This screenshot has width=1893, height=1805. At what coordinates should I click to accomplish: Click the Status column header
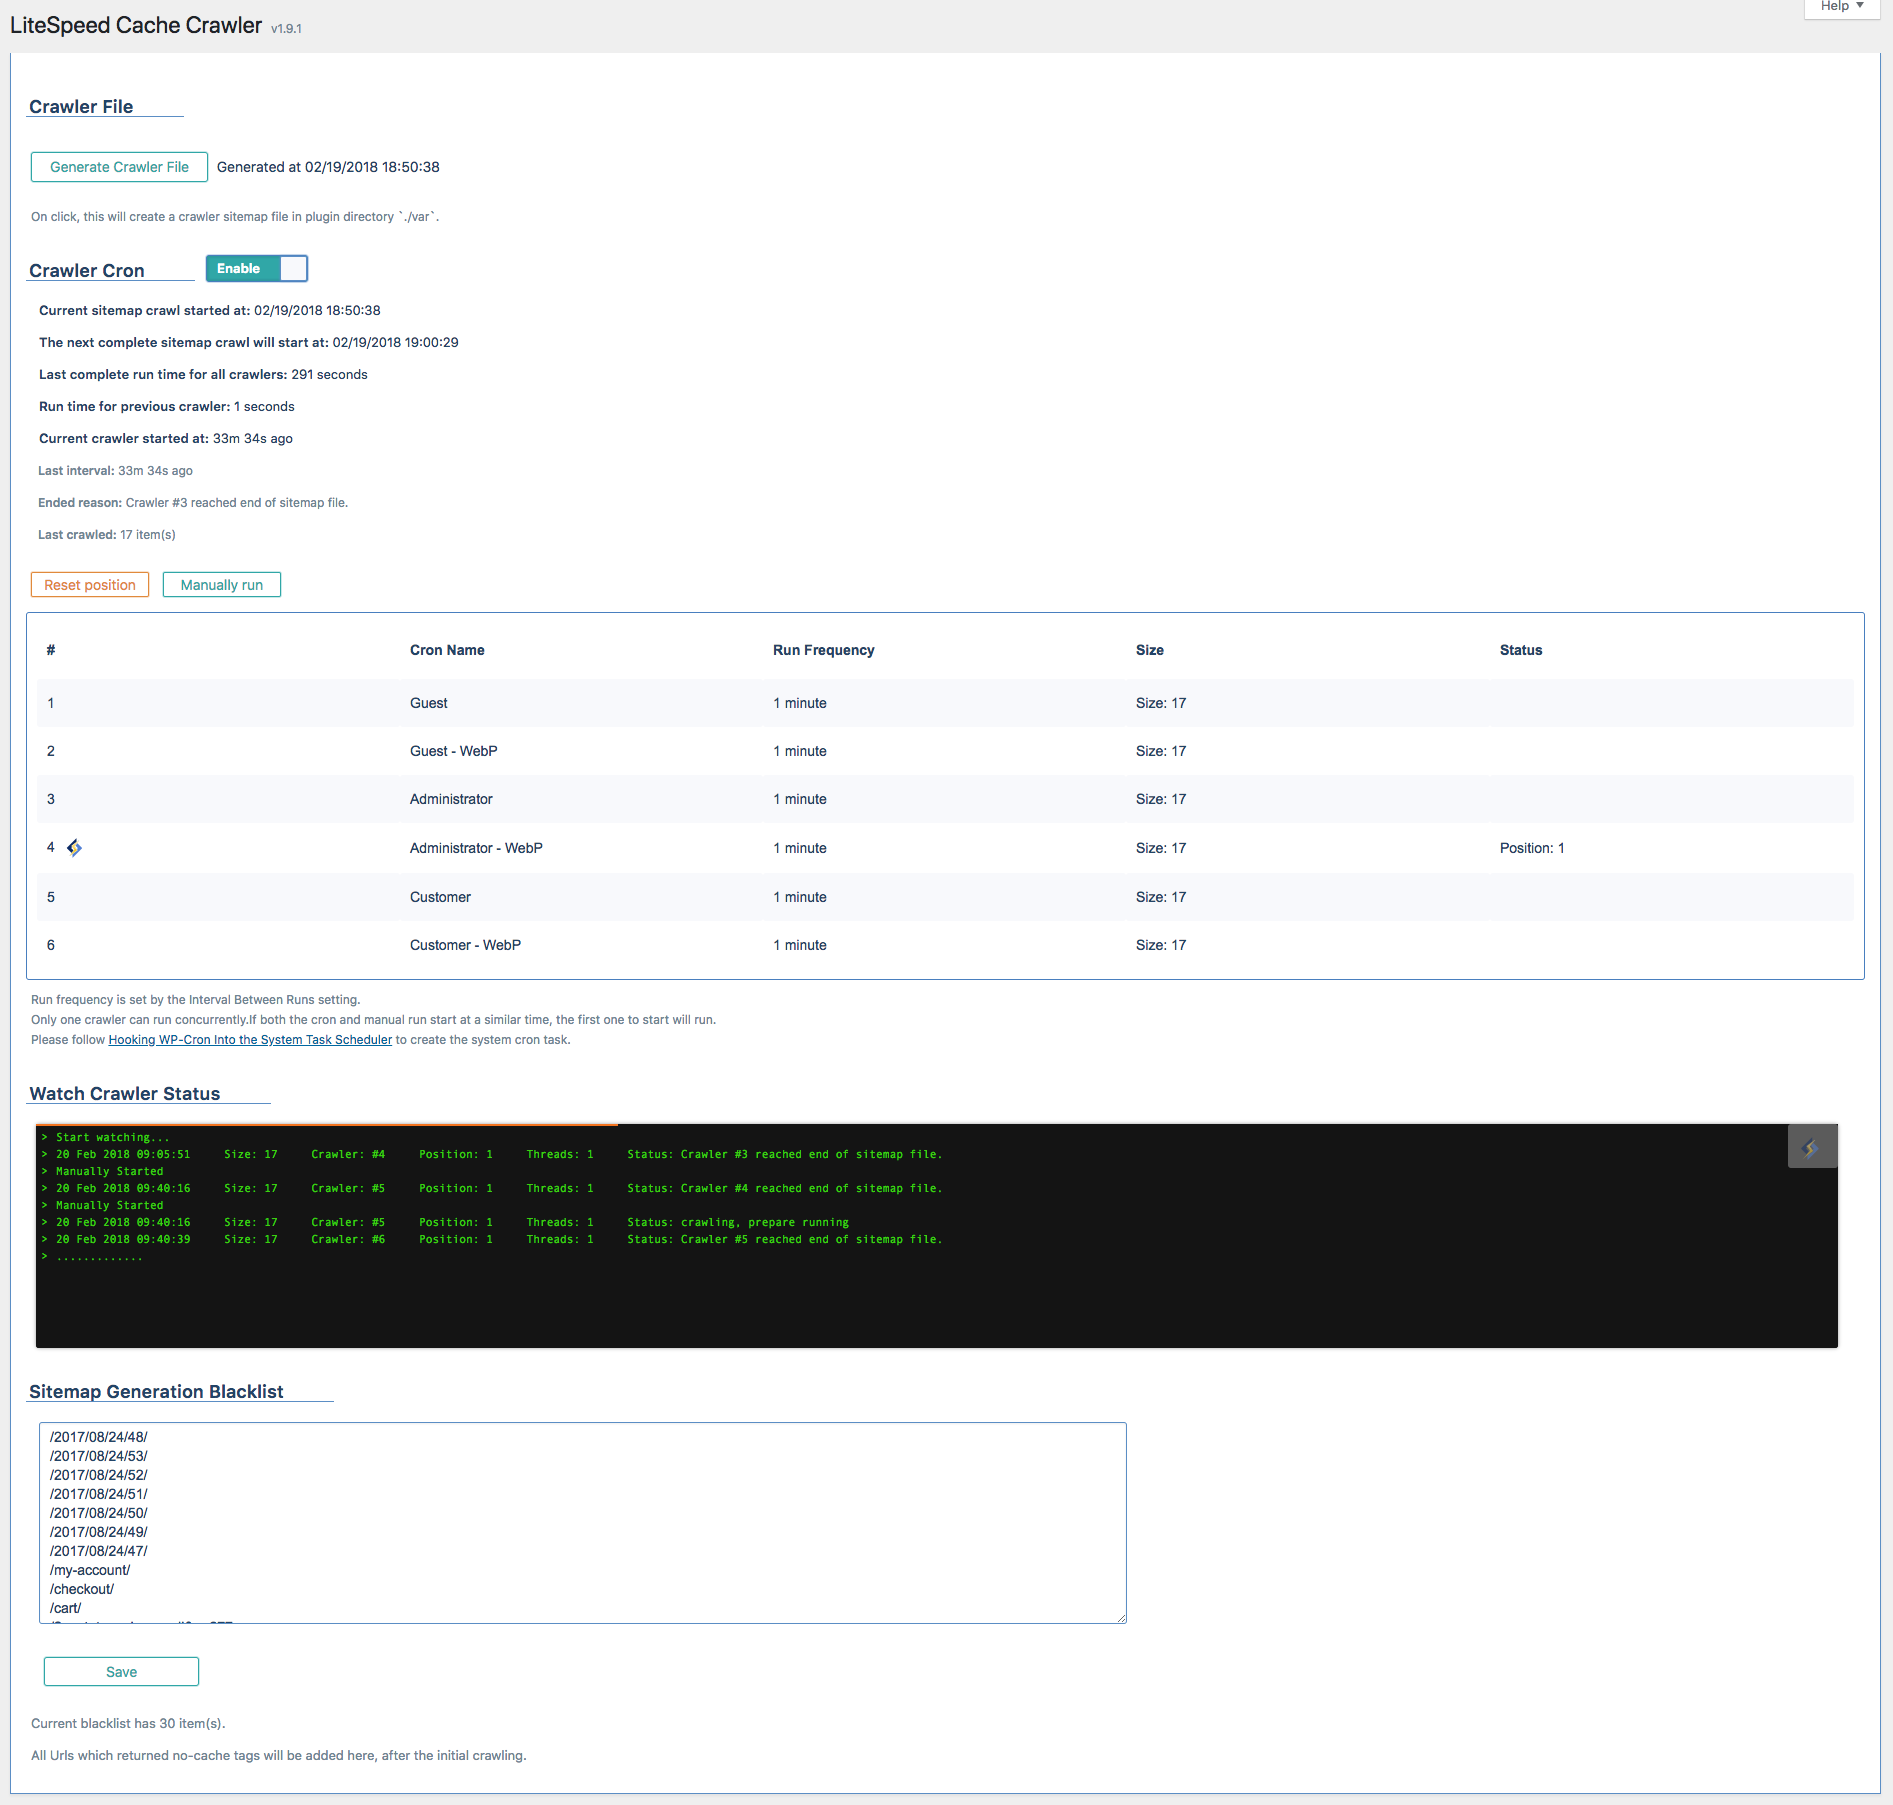1520,650
